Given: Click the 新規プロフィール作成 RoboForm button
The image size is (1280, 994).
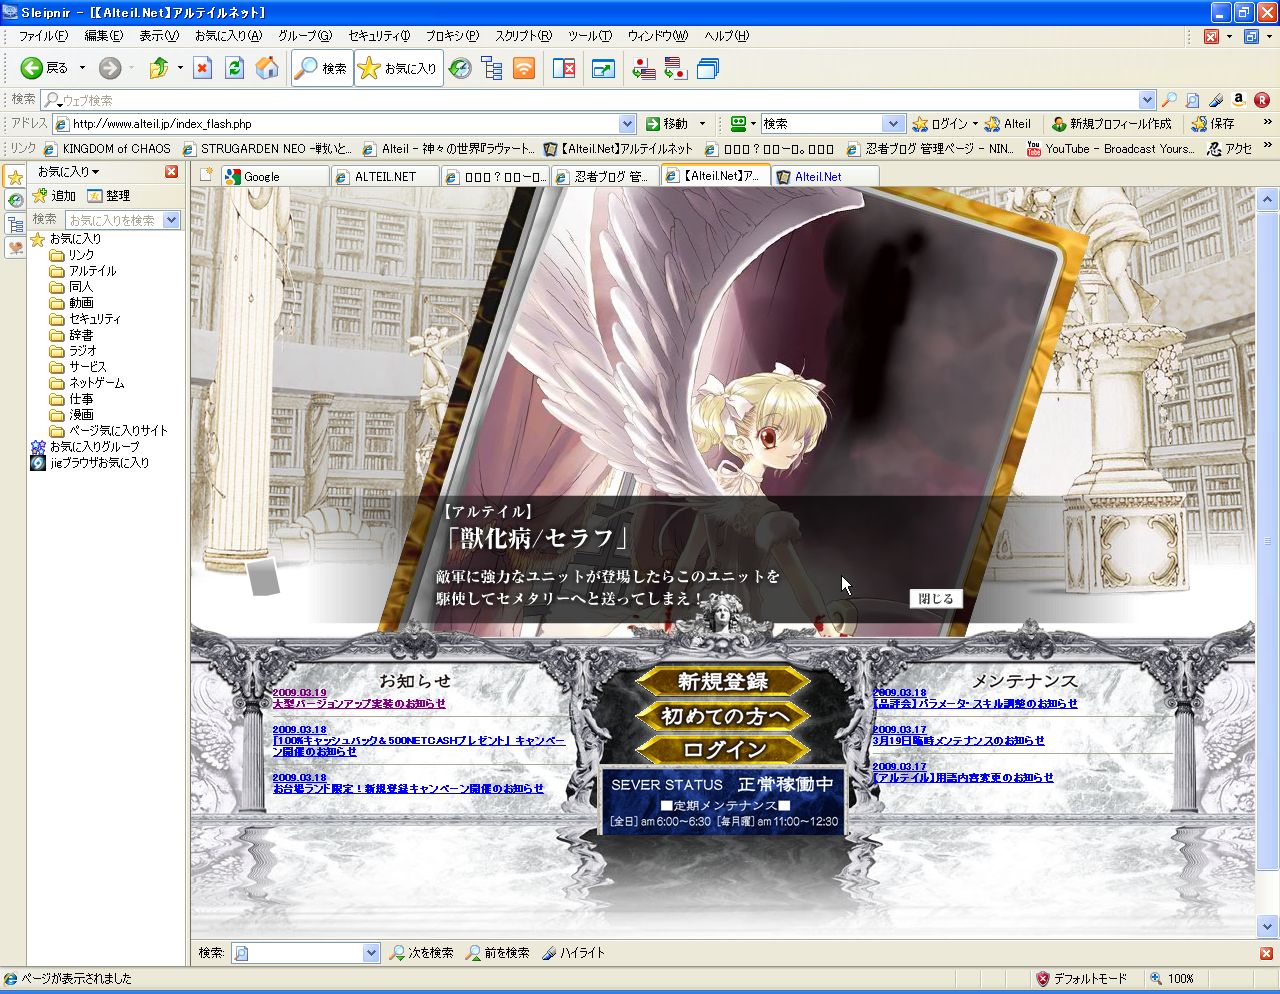Looking at the screenshot, I should click(x=1111, y=124).
